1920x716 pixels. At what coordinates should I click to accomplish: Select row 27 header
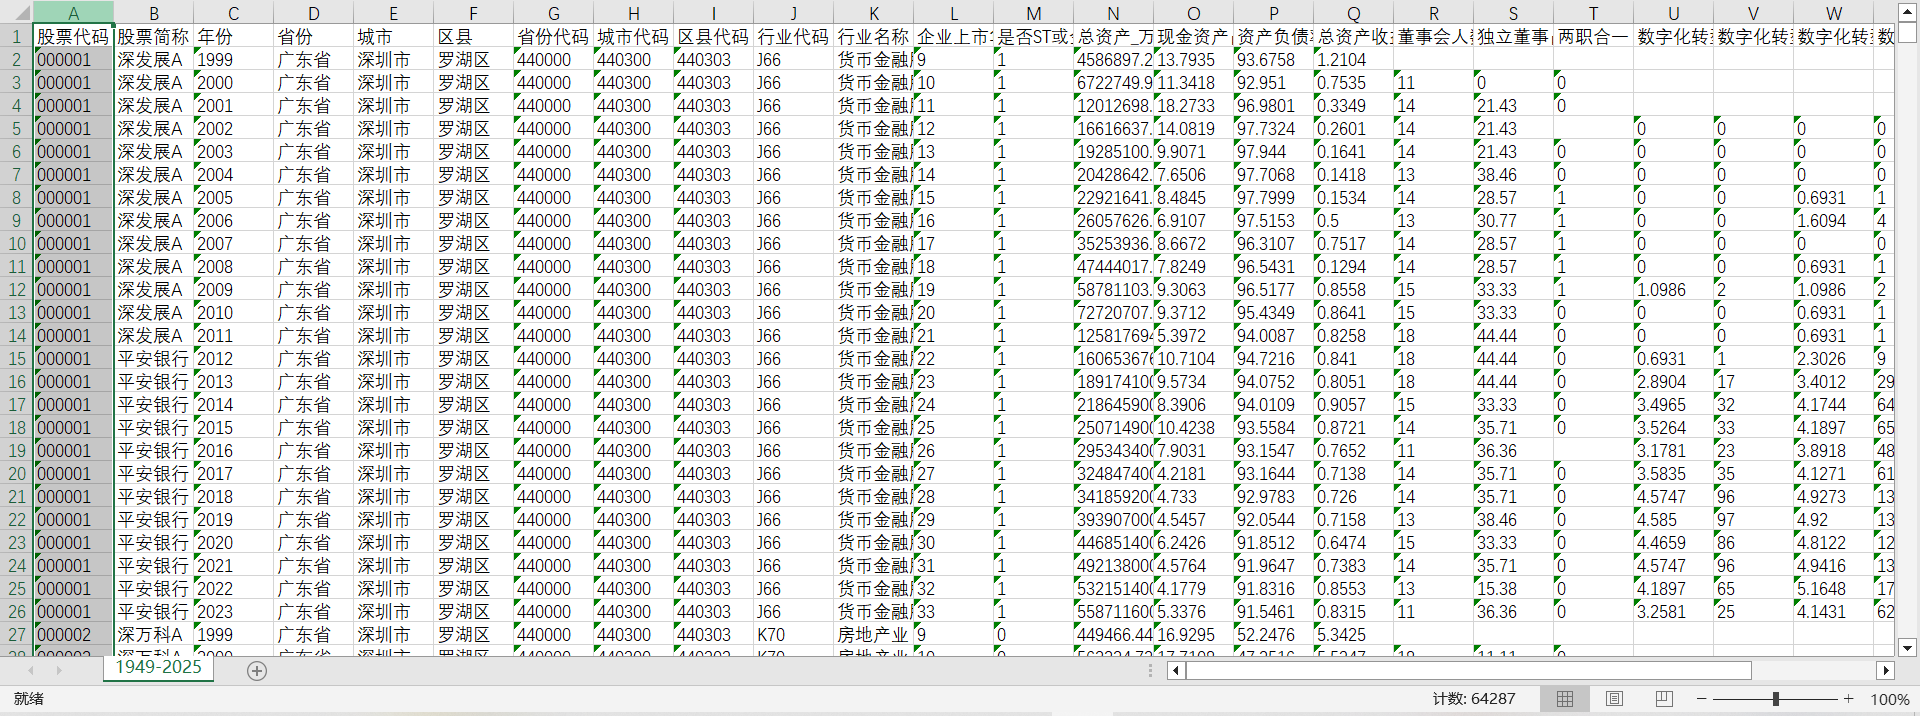tap(16, 634)
